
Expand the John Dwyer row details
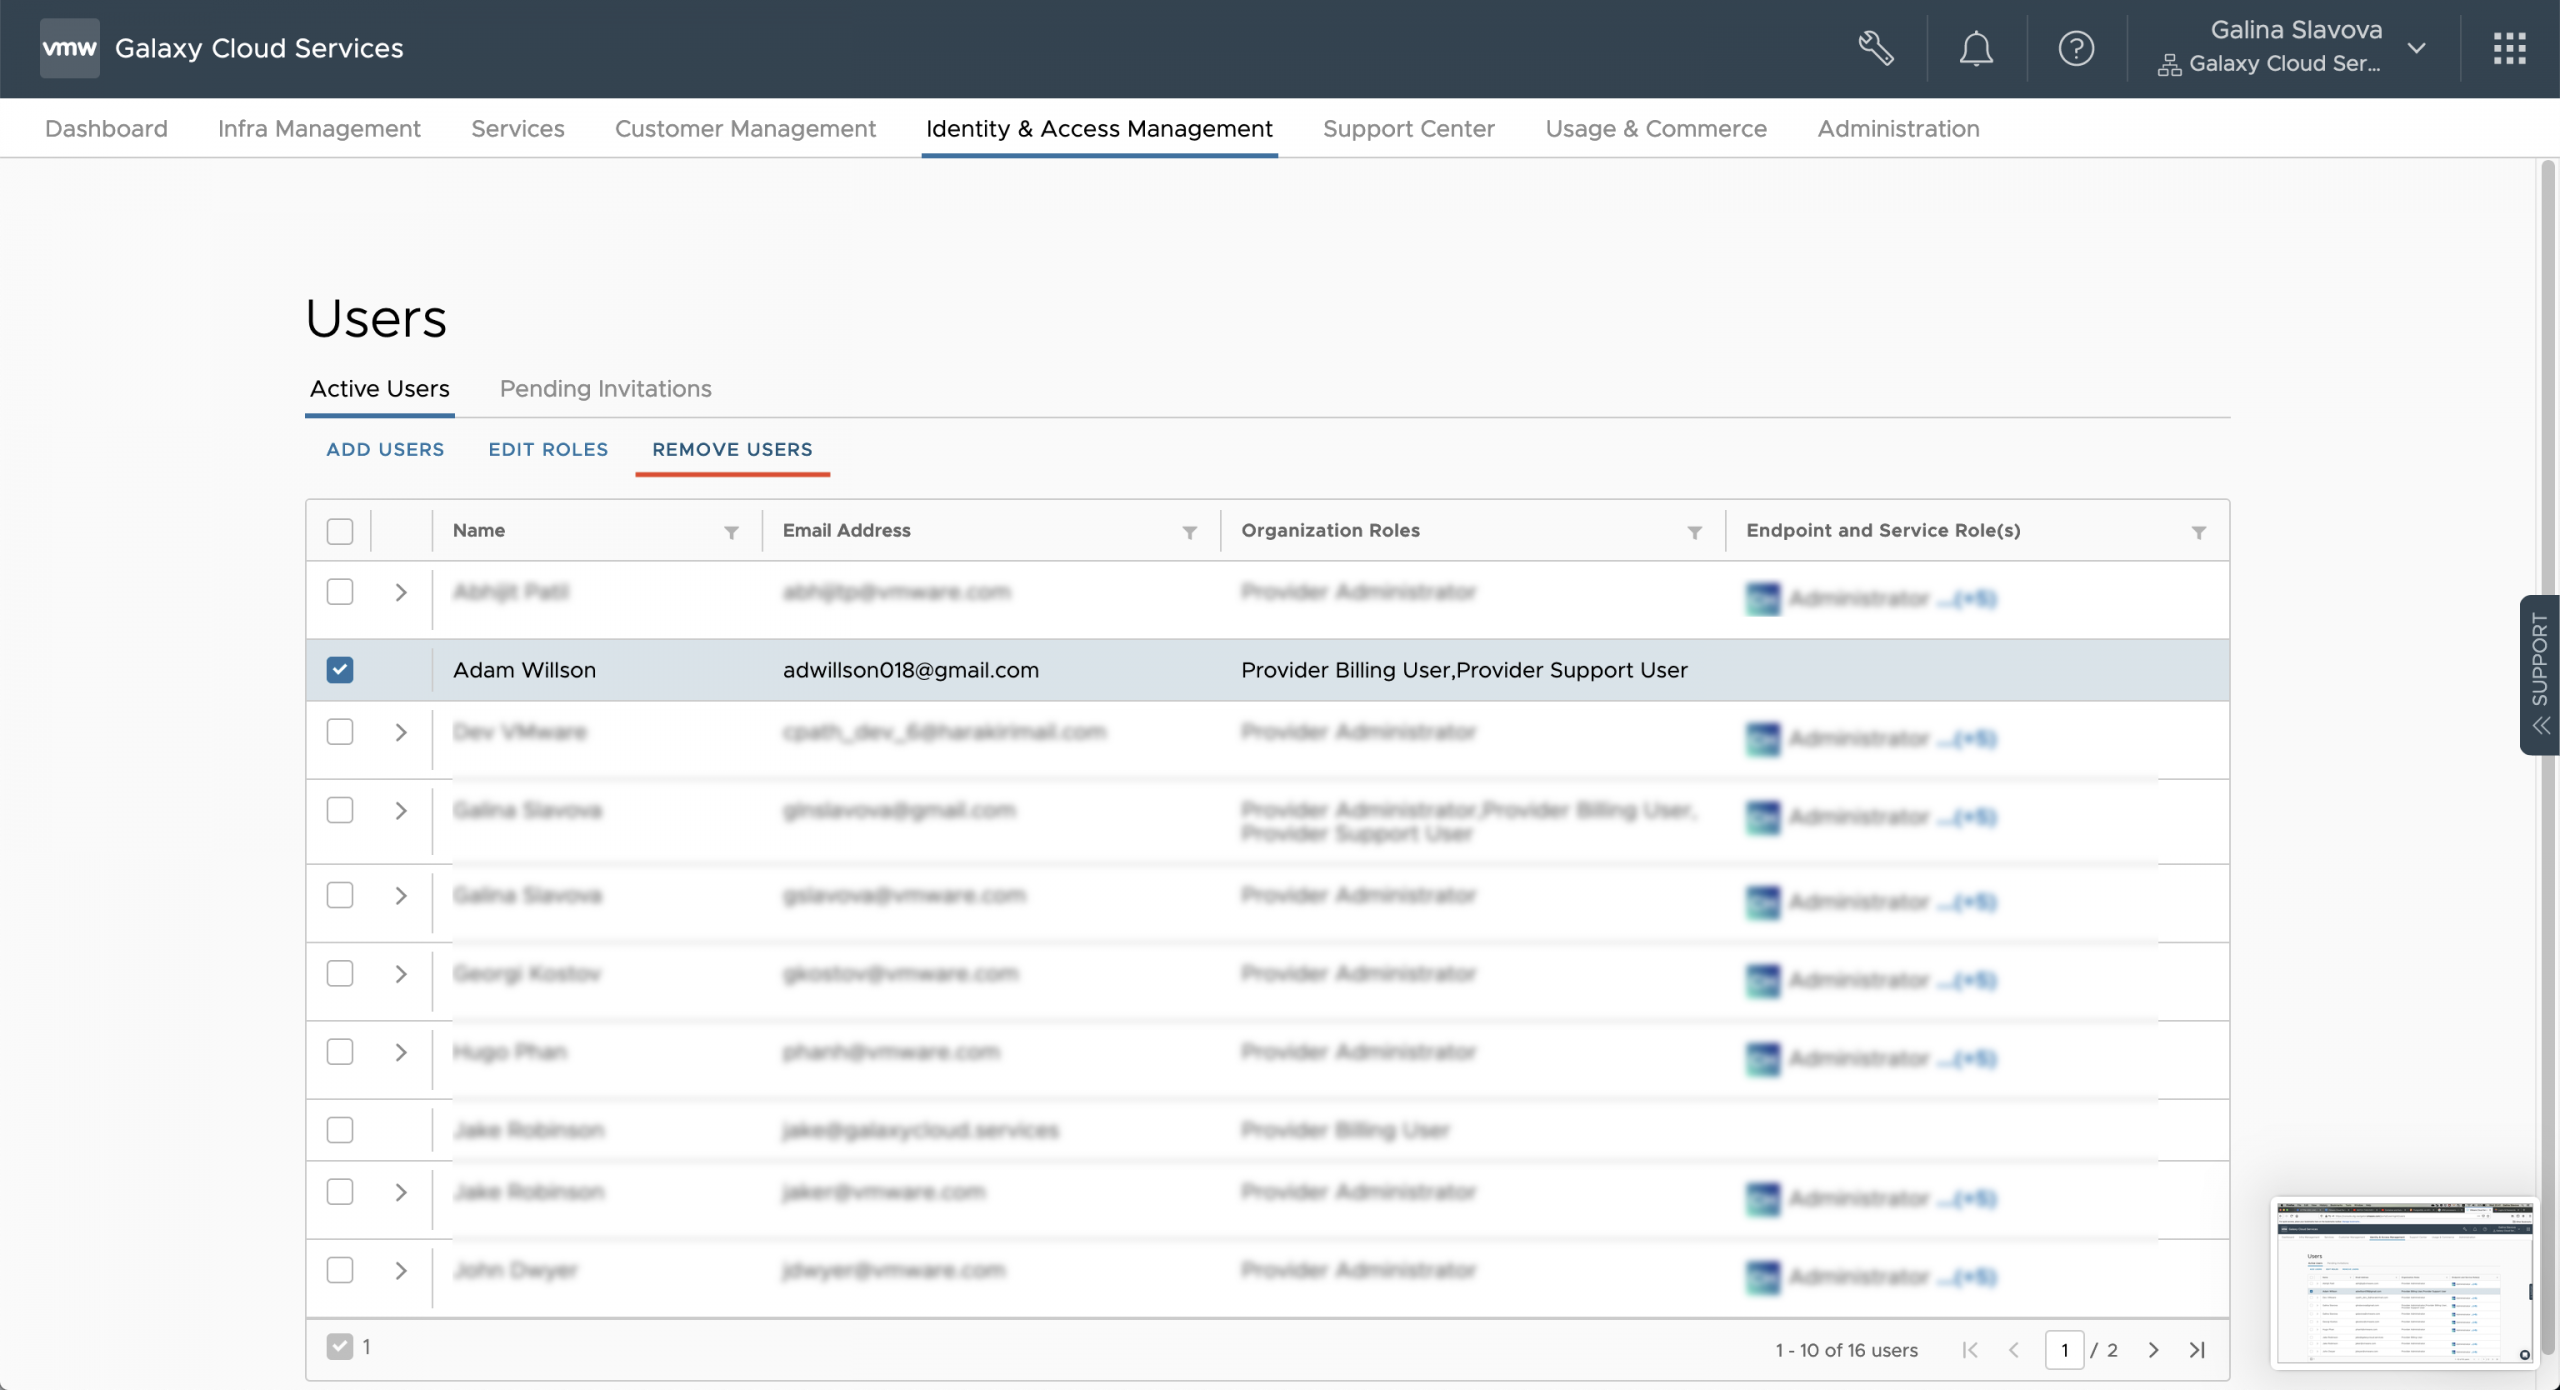pos(401,1271)
